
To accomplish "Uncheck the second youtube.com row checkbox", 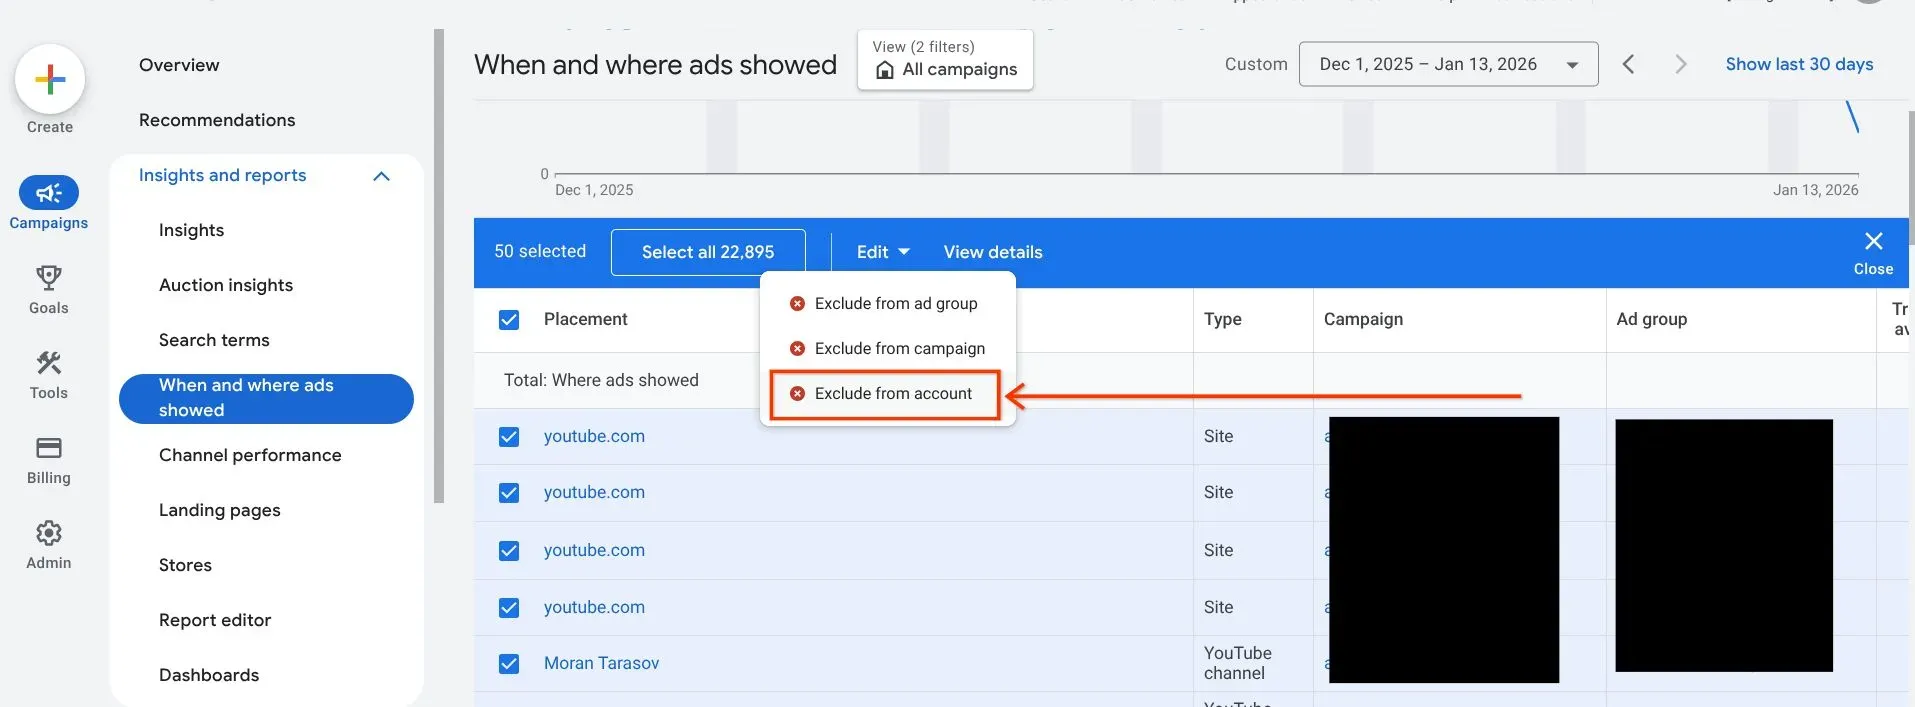I will (509, 492).
